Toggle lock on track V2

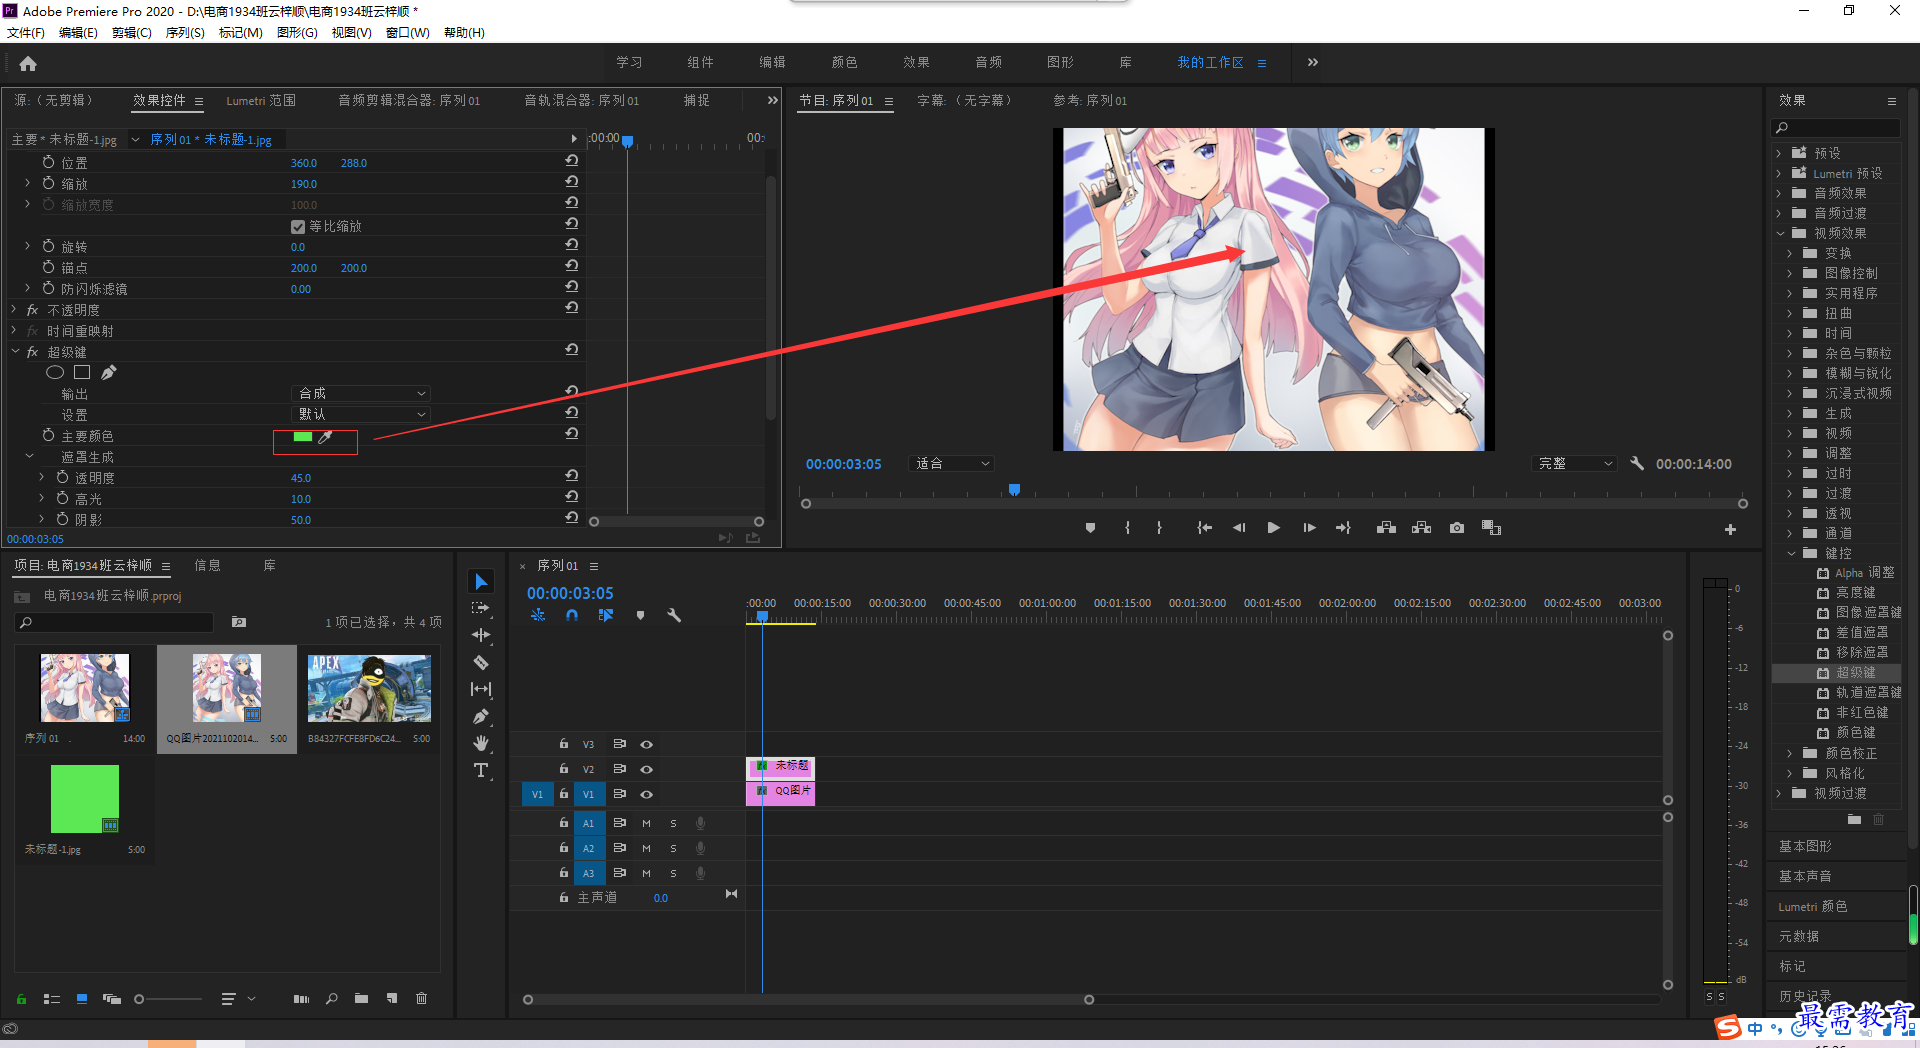click(x=563, y=769)
